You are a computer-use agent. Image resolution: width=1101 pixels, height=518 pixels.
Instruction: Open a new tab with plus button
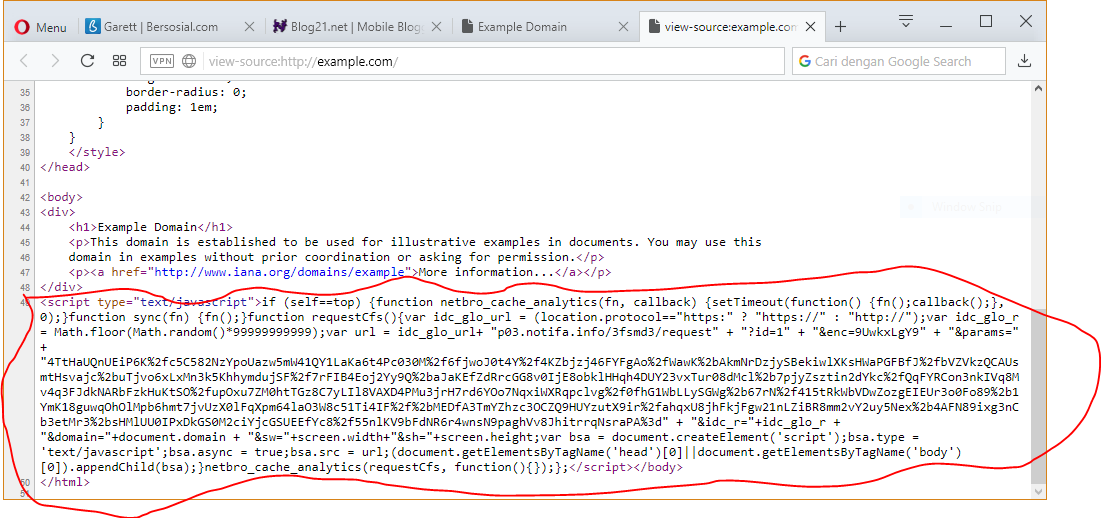click(840, 27)
